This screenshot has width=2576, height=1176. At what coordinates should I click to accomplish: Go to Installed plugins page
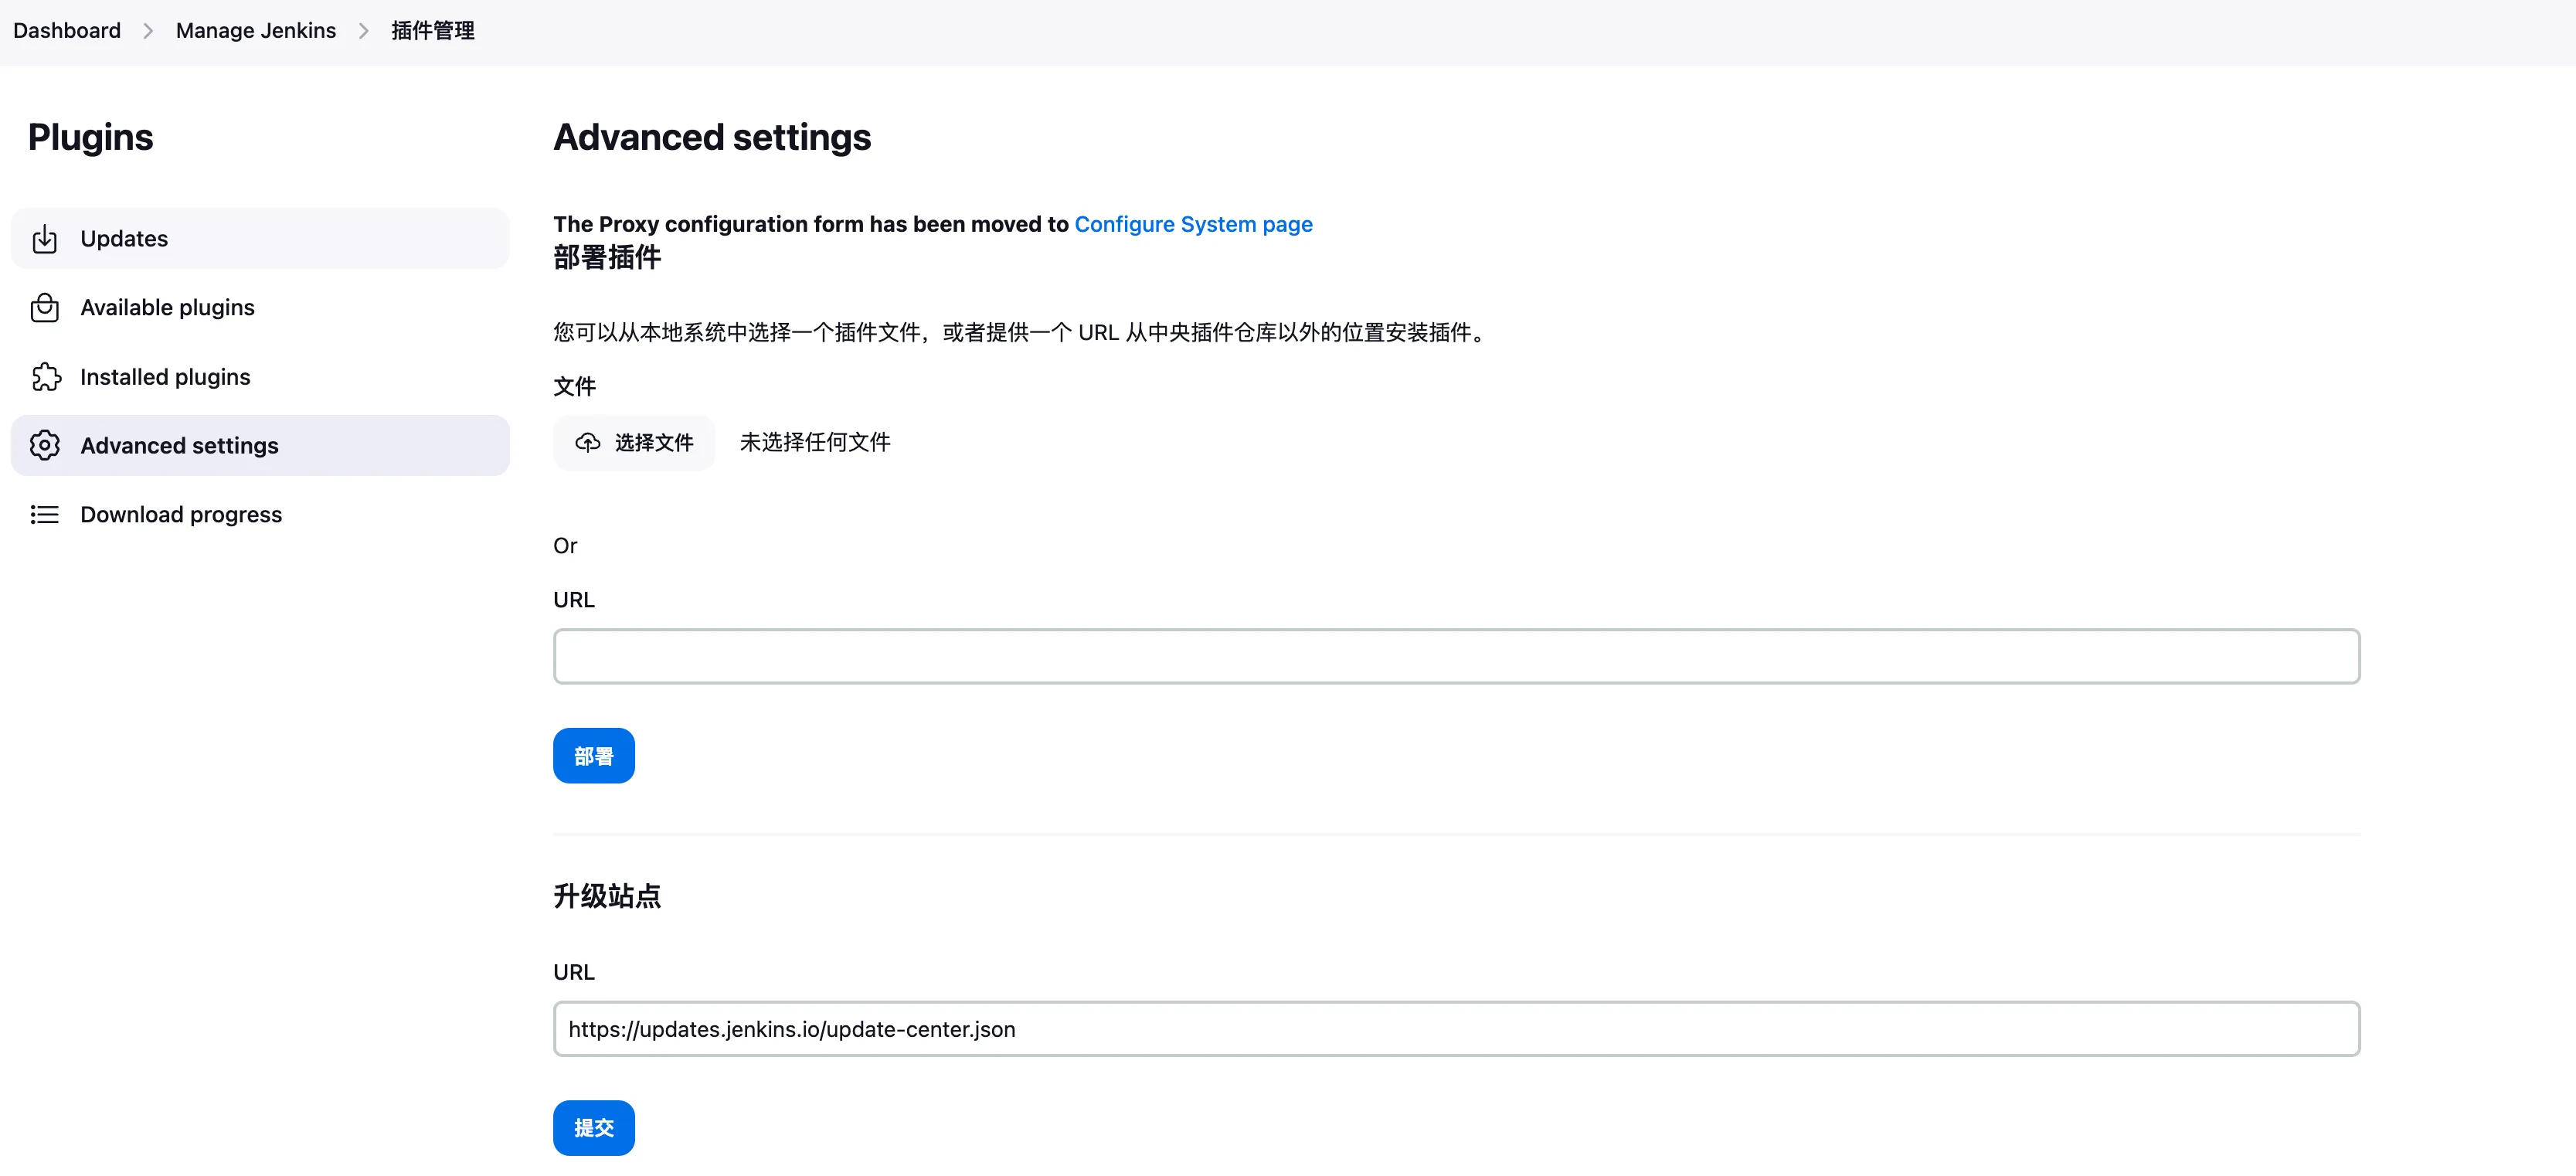[x=165, y=377]
